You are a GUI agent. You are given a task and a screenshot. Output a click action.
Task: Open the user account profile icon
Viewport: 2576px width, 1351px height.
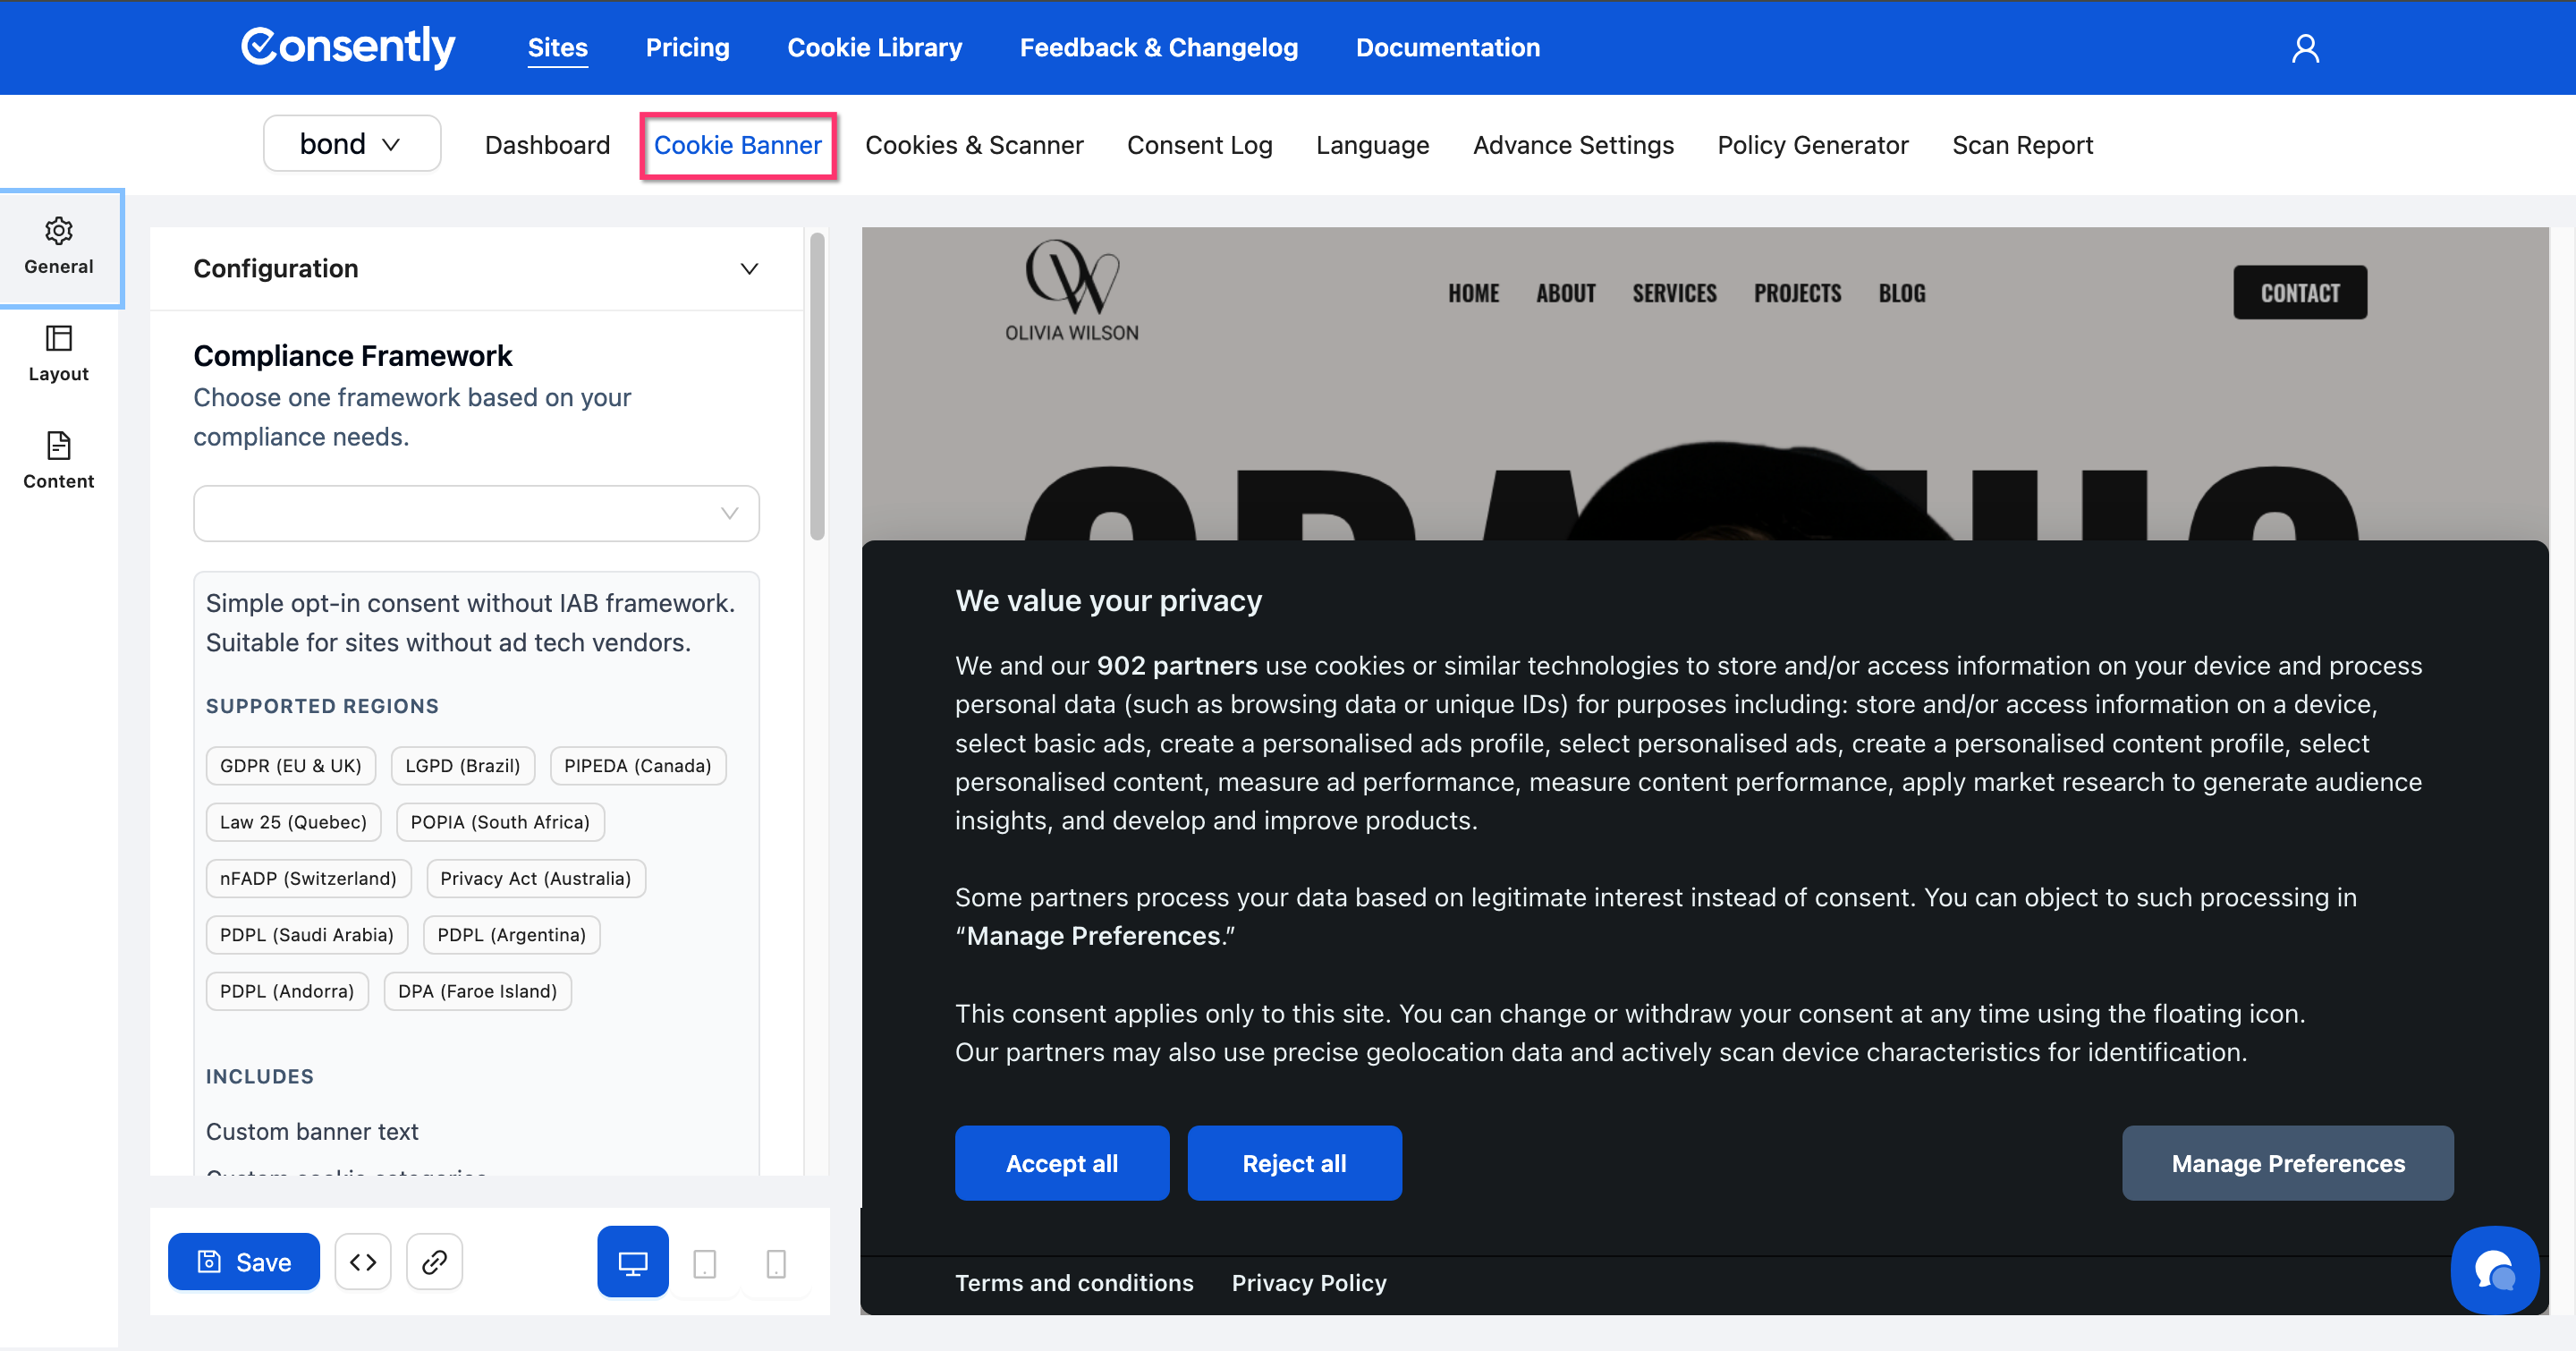click(x=2305, y=49)
